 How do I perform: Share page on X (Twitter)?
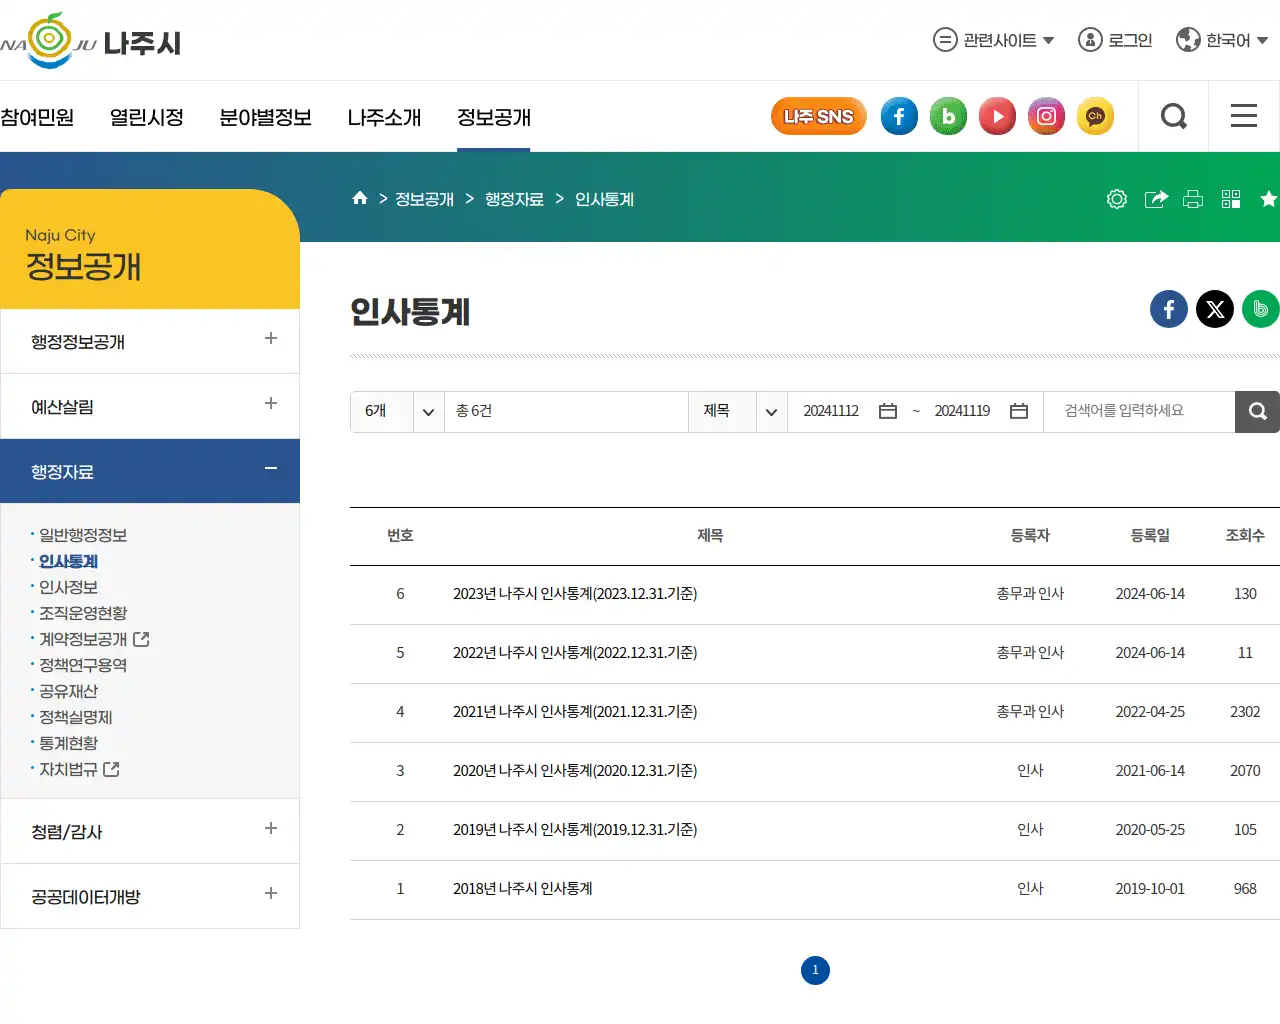coord(1215,309)
